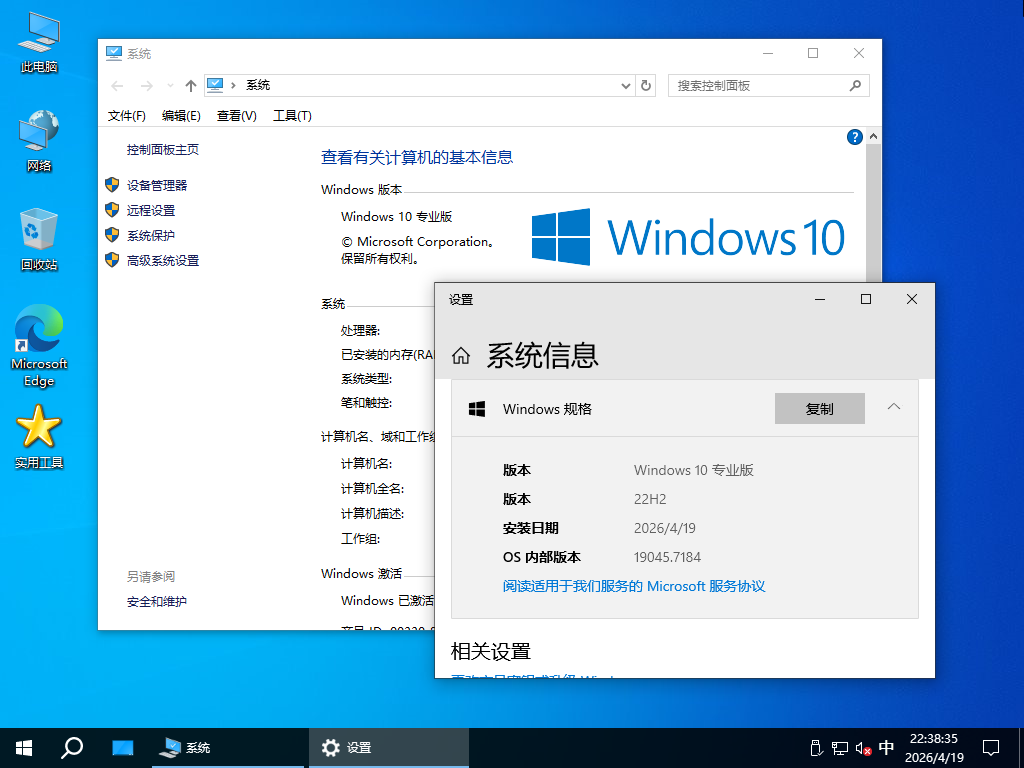Open 安全和维护 link
The image size is (1024, 768).
pyautogui.click(x=157, y=601)
